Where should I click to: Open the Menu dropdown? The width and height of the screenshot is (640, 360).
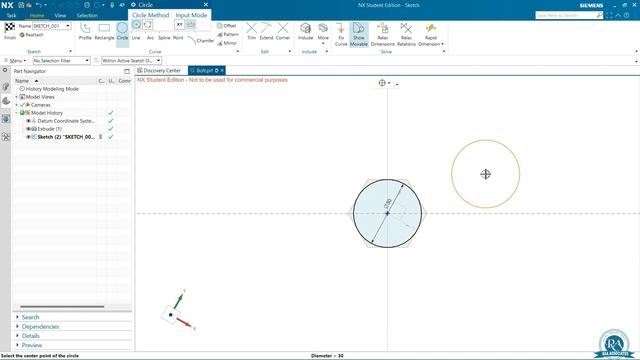click(x=15, y=60)
